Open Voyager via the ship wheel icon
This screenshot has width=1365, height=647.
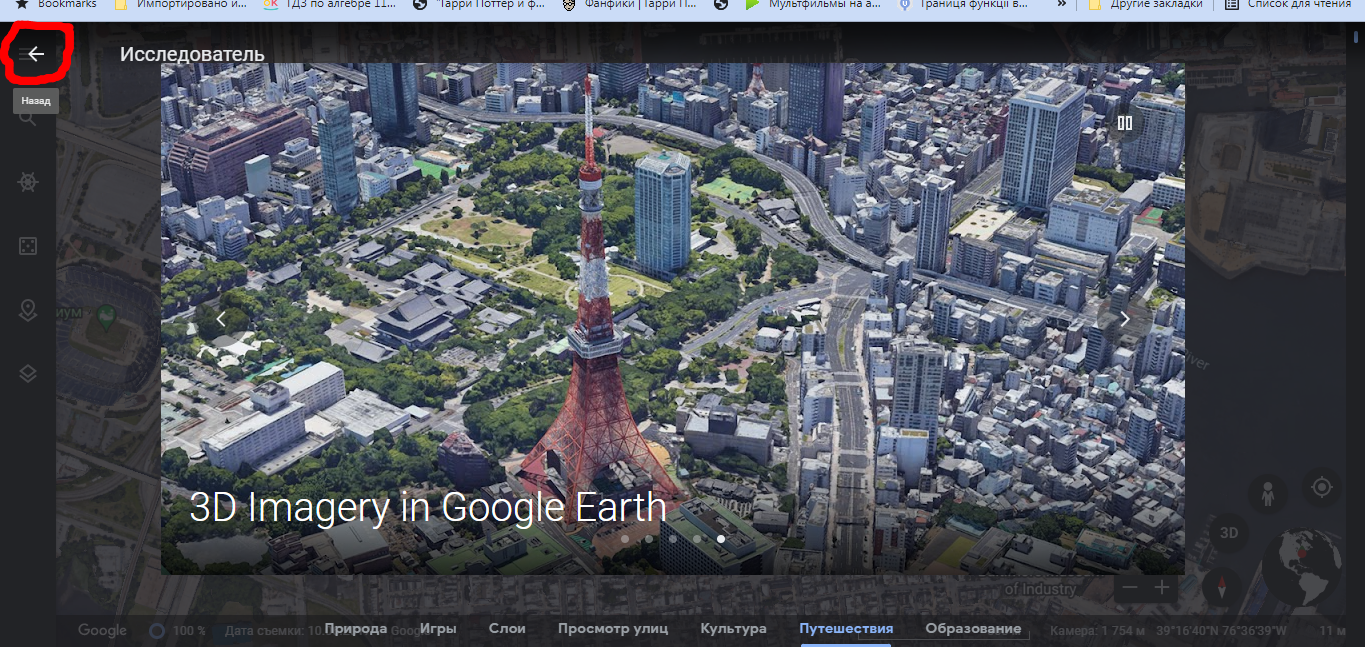coord(28,182)
